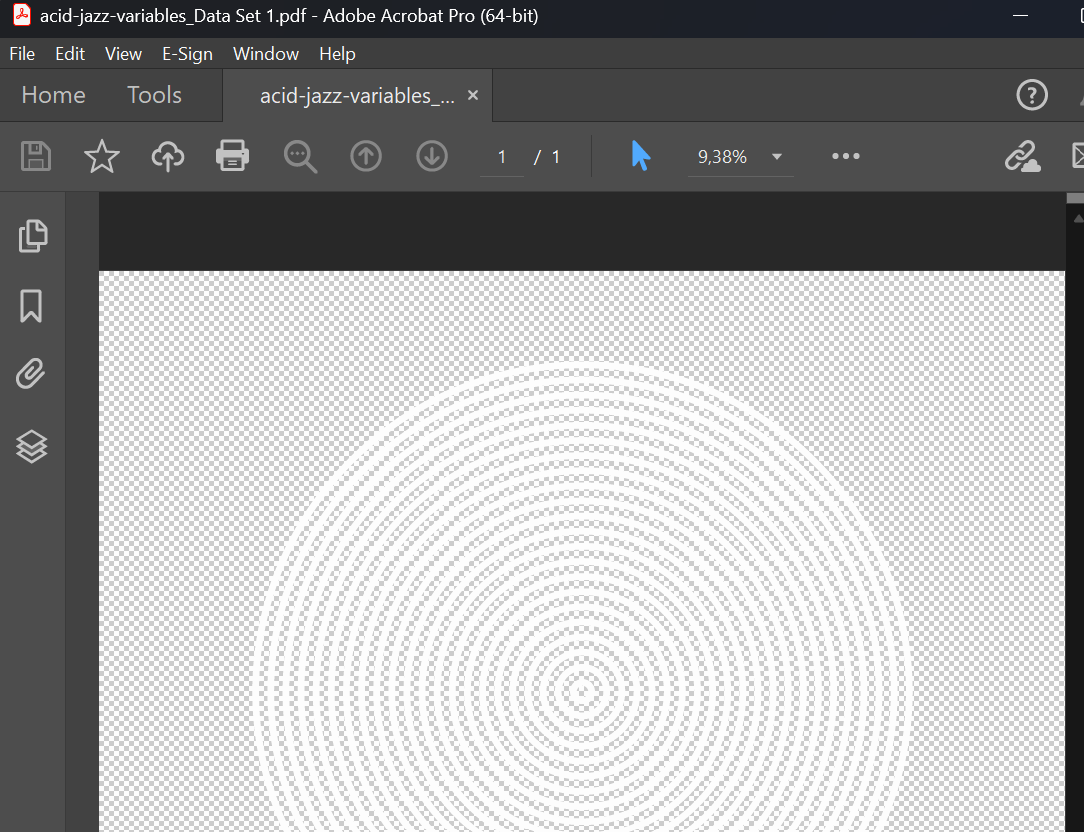The image size is (1084, 832).
Task: Open the View menu
Action: pyautogui.click(x=123, y=53)
